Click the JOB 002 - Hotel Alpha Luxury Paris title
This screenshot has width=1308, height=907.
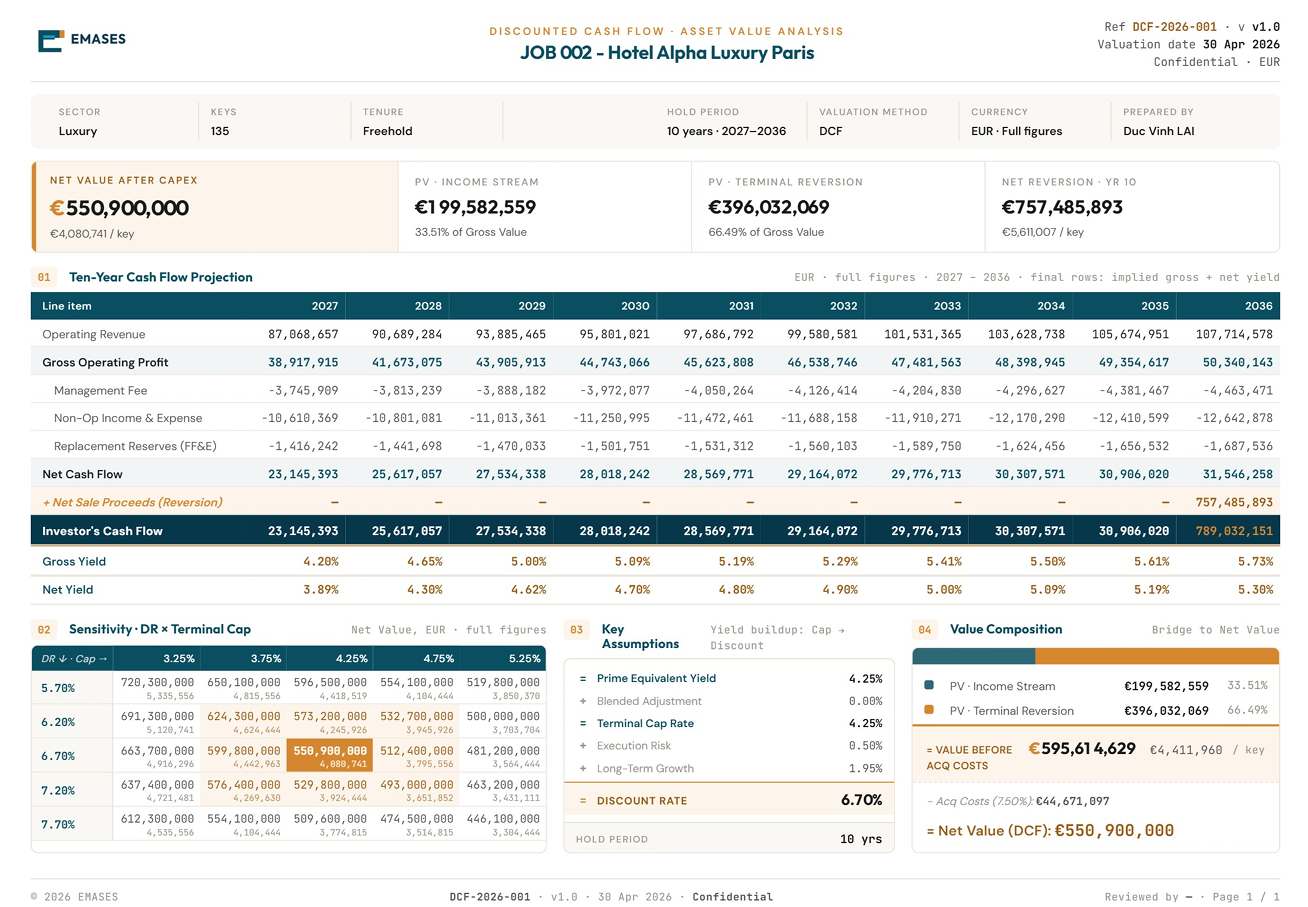(667, 53)
